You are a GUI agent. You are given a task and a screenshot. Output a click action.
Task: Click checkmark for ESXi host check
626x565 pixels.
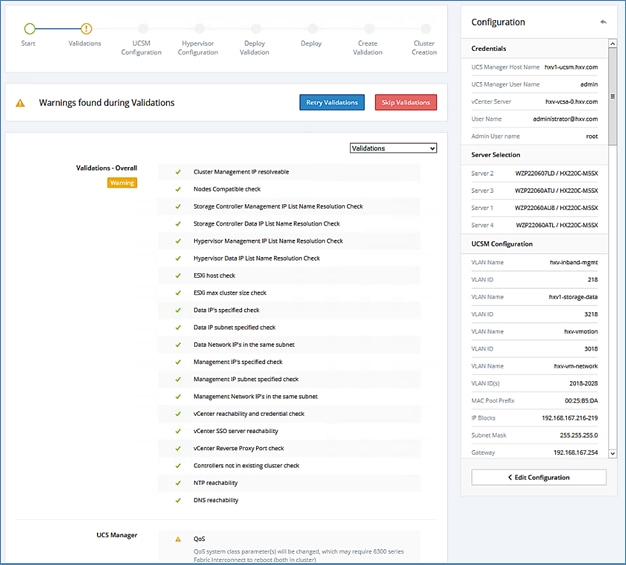[178, 276]
